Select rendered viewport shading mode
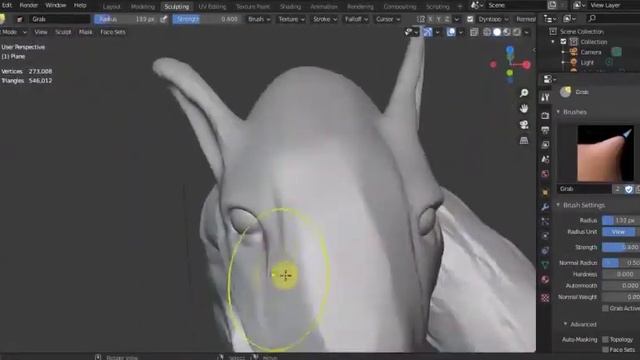This screenshot has height=360, width=640. pos(516,32)
